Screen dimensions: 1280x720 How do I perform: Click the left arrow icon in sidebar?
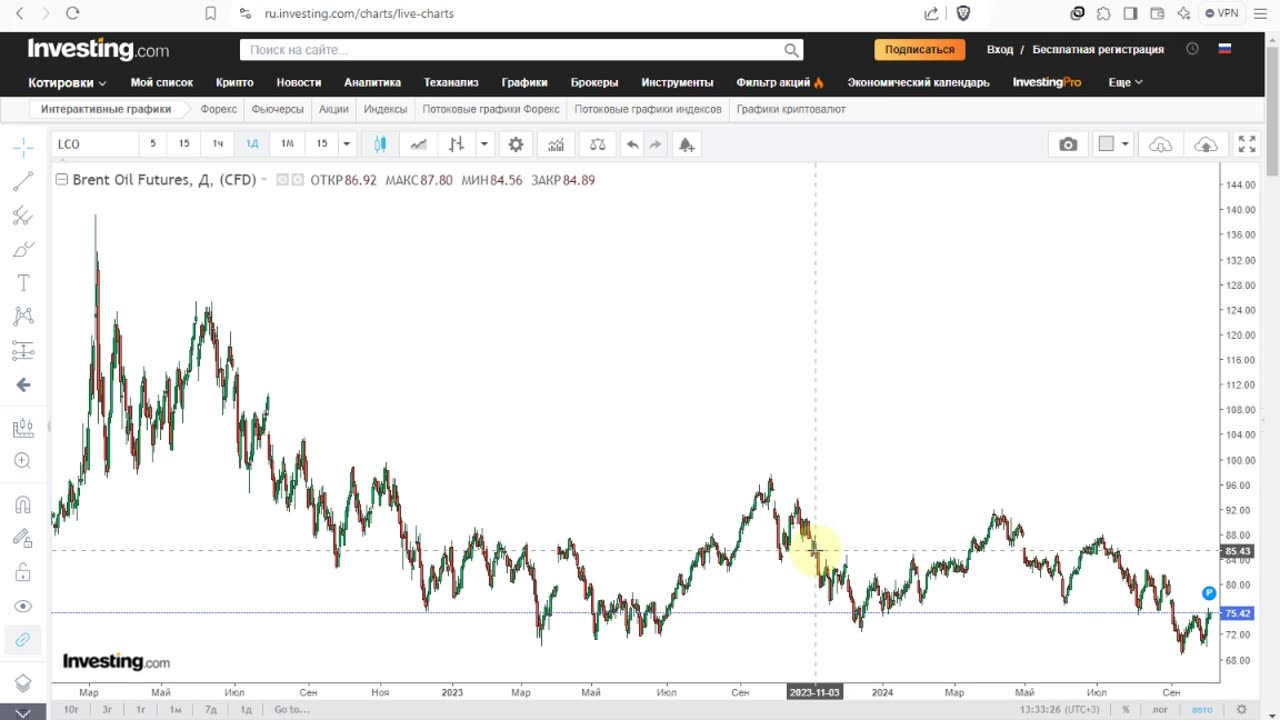(23, 385)
